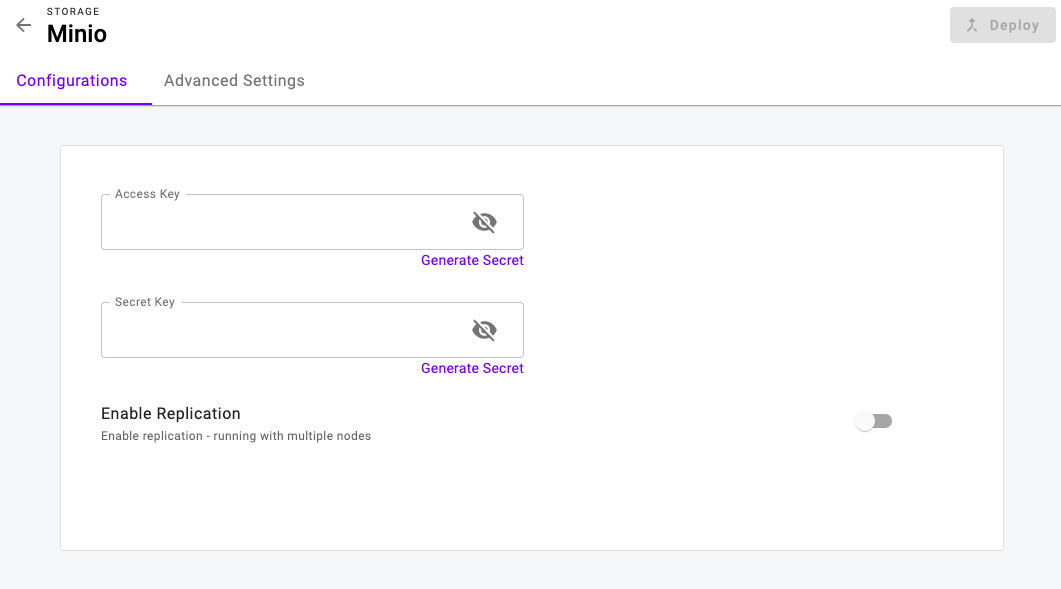Click the Deploy button

click(1002, 25)
